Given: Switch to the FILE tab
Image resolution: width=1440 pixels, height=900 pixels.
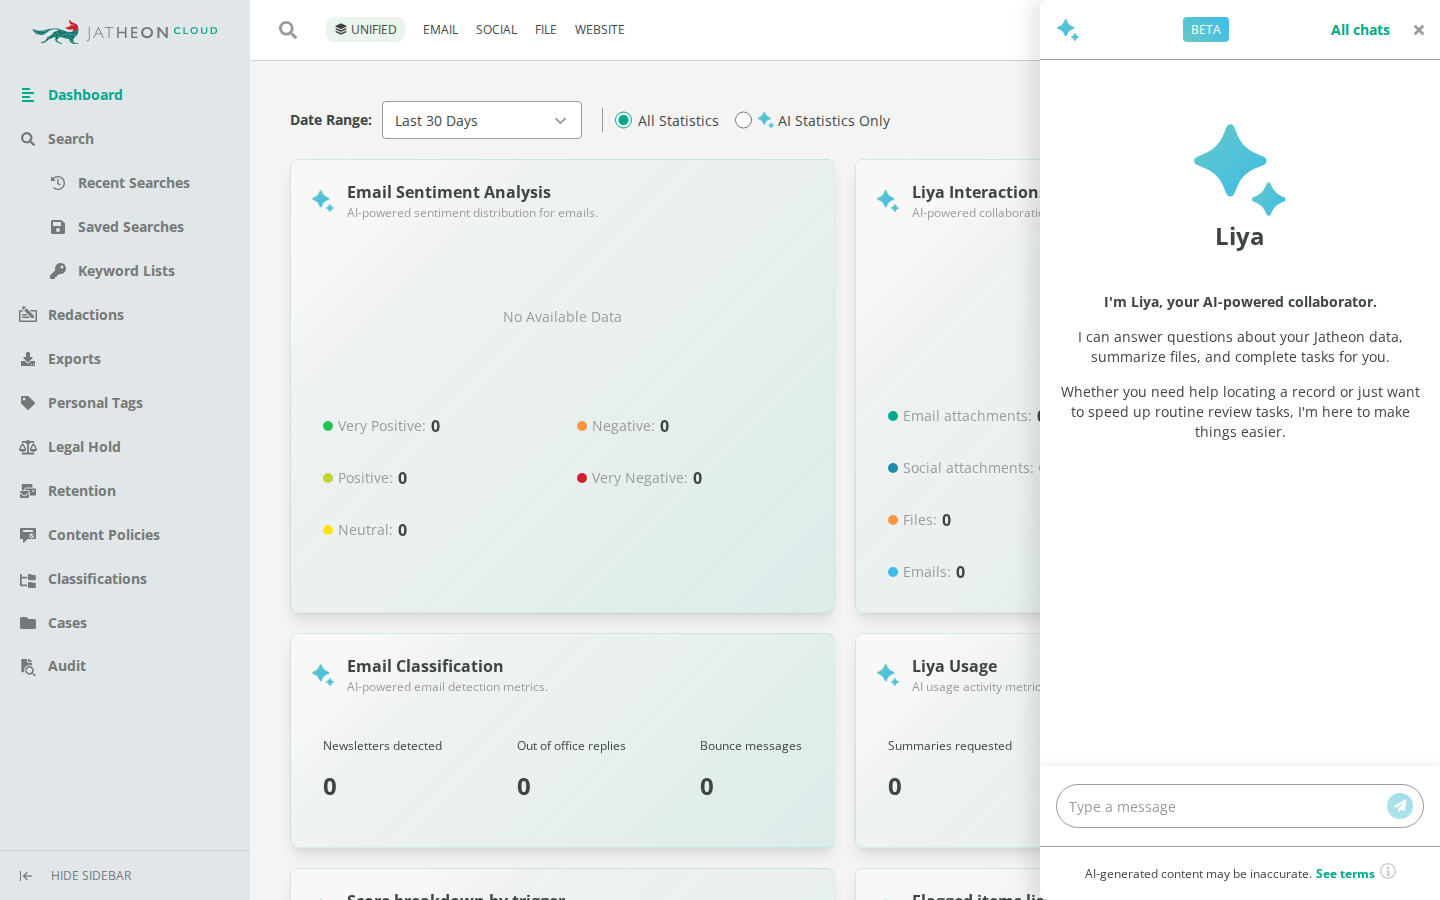Looking at the screenshot, I should 546,30.
